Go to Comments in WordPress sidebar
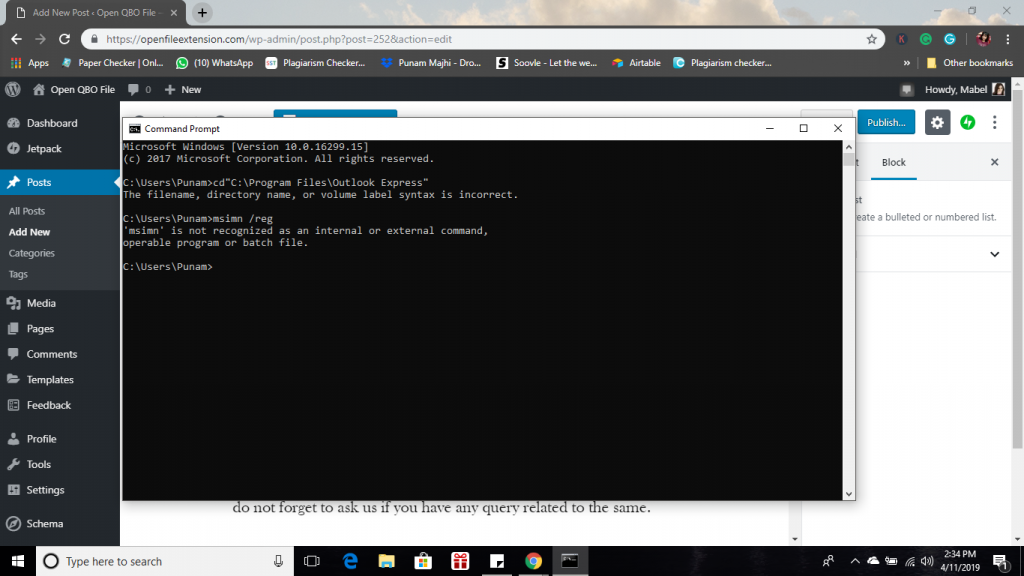Viewport: 1024px width, 576px height. pyautogui.click(x=52, y=354)
